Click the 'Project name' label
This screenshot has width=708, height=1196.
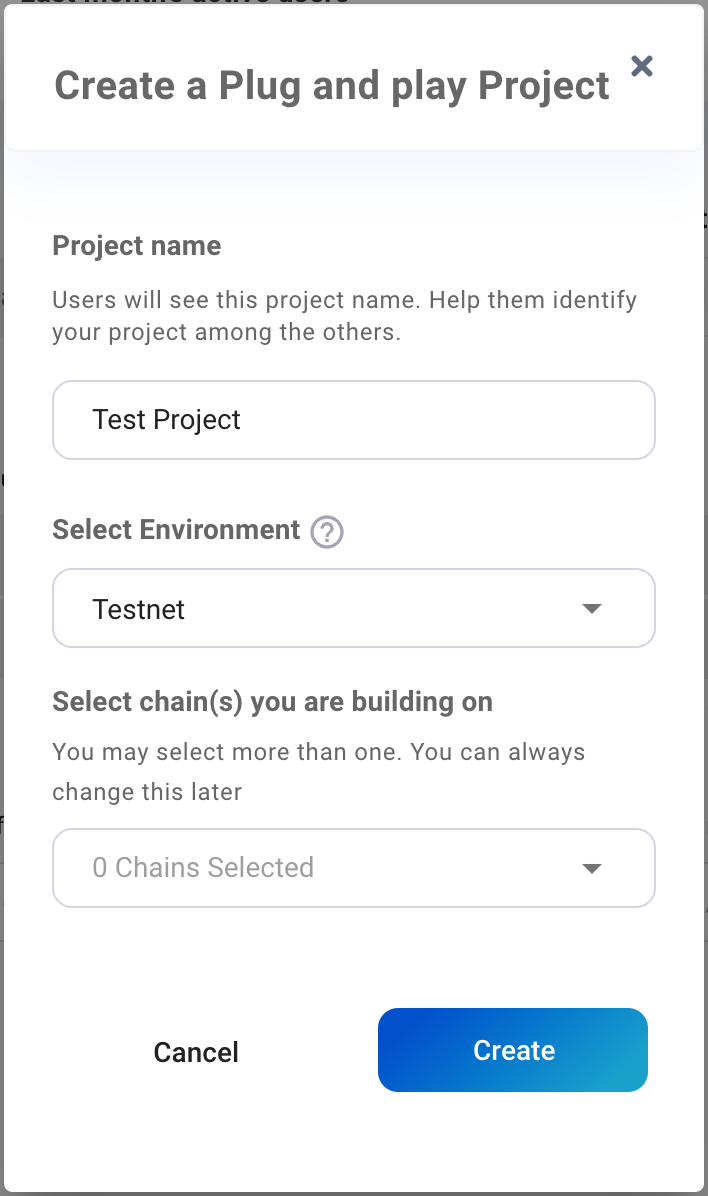point(136,246)
